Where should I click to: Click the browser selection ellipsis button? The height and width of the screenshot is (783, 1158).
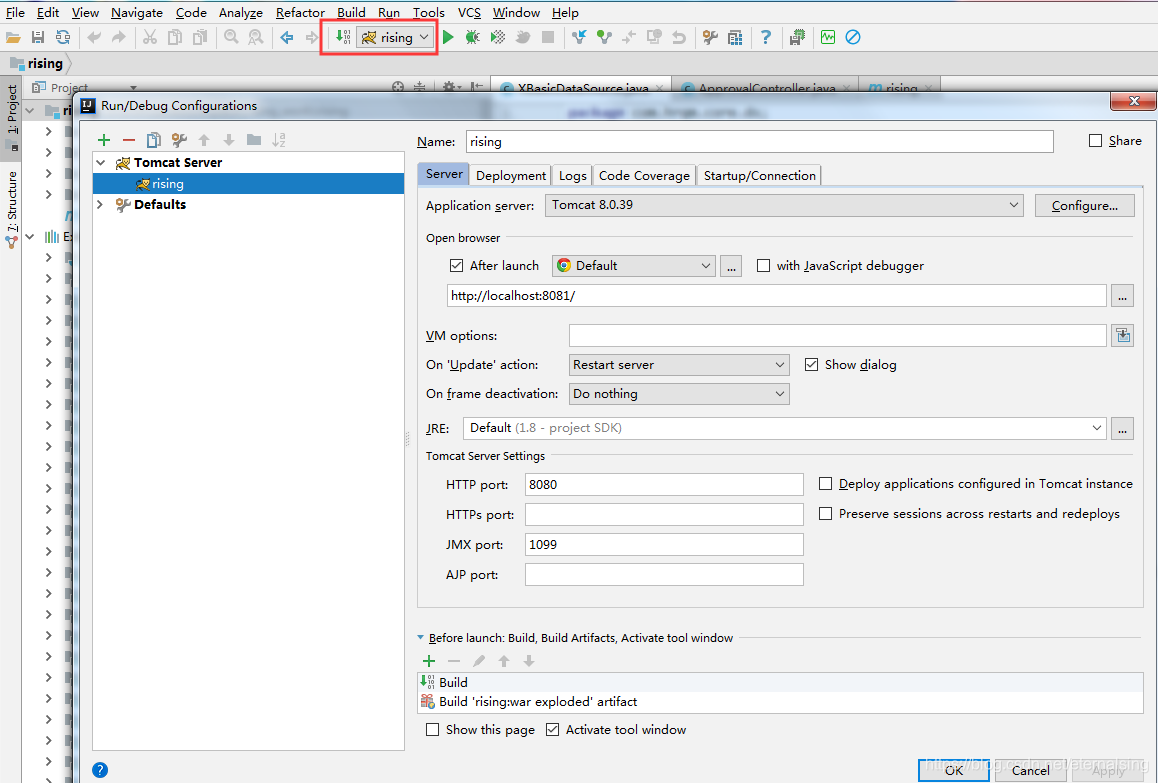[x=730, y=266]
